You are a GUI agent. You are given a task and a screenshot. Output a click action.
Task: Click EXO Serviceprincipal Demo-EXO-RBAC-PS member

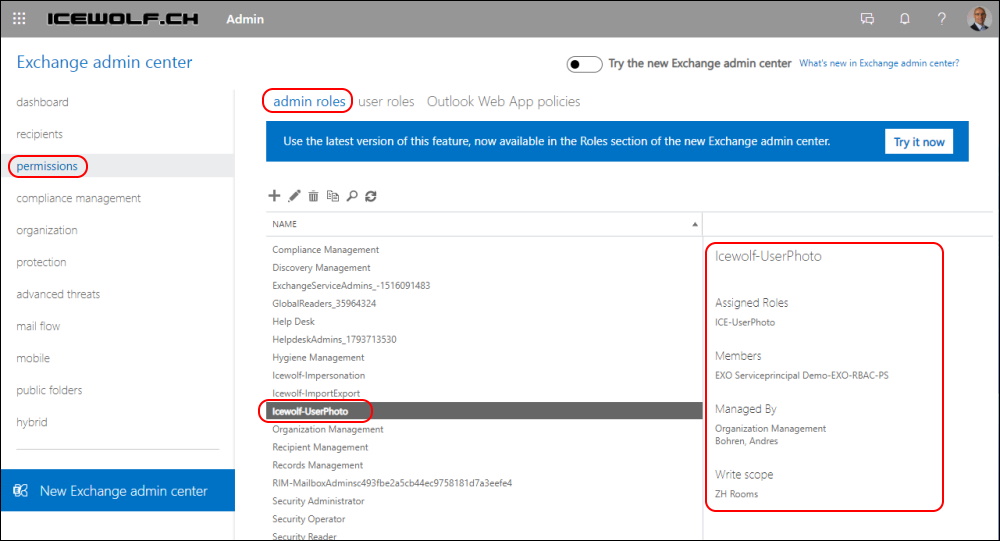tap(802, 375)
